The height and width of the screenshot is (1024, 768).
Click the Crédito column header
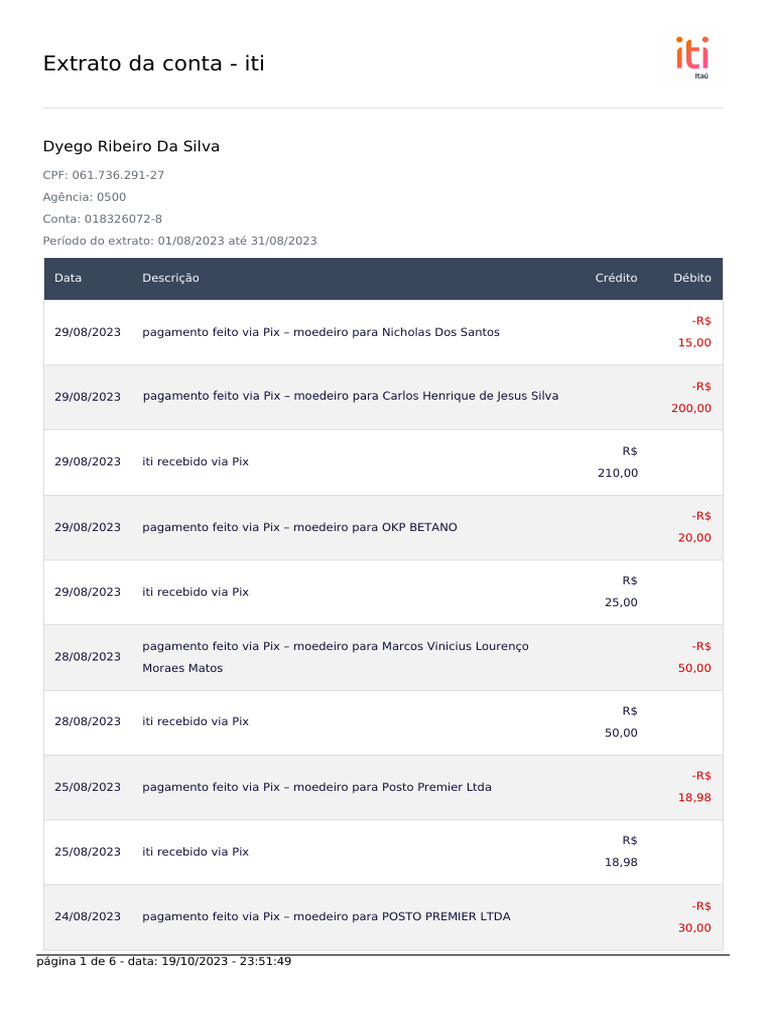click(616, 278)
